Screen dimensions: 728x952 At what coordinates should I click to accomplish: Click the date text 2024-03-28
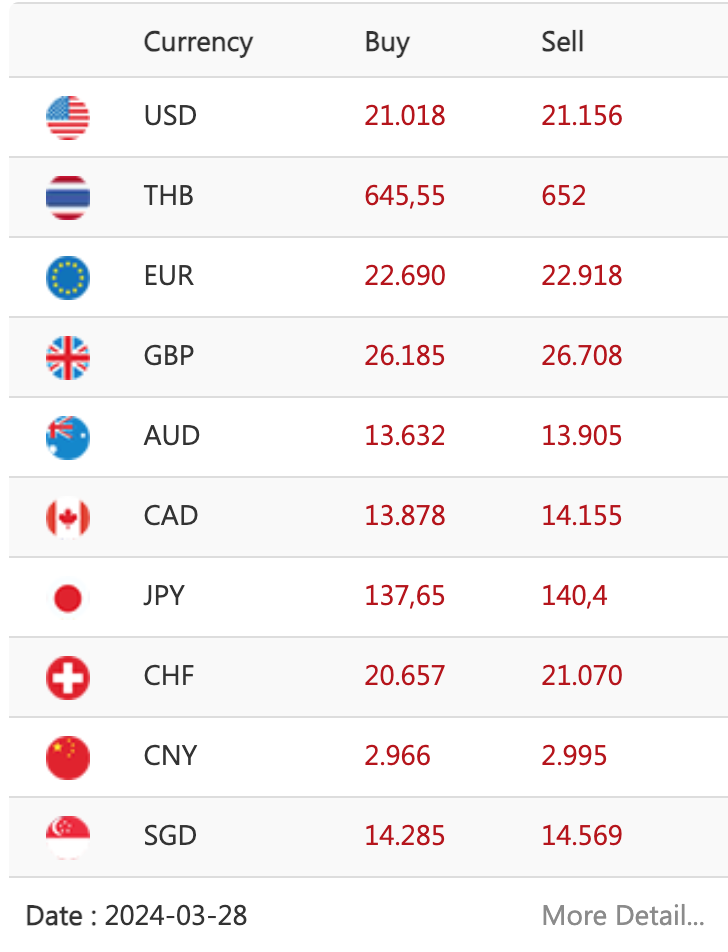tap(176, 916)
